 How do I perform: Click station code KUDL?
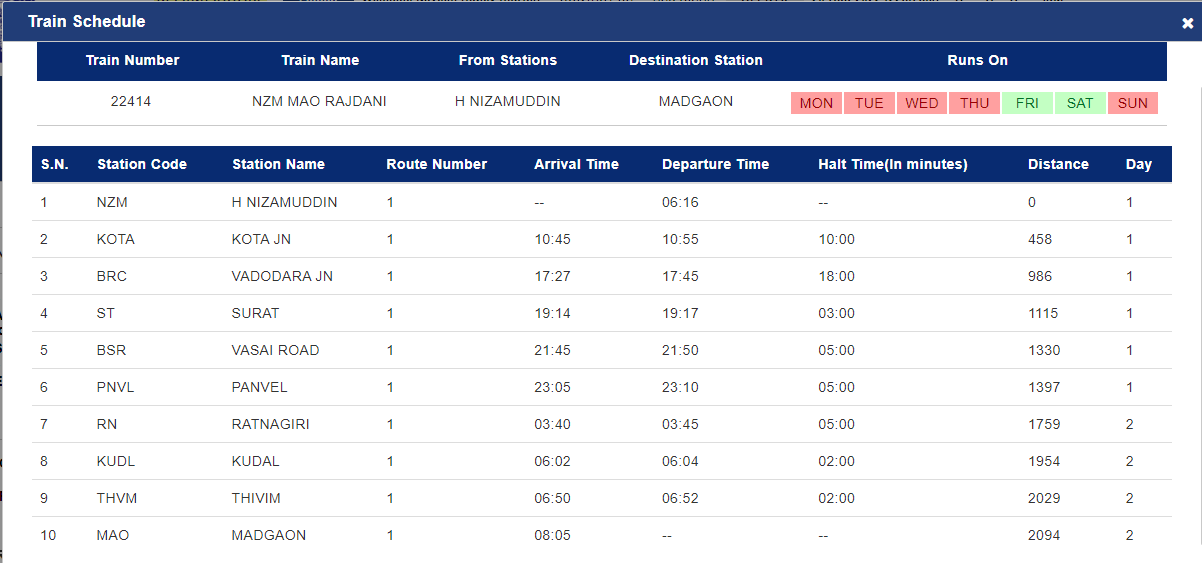tap(115, 461)
